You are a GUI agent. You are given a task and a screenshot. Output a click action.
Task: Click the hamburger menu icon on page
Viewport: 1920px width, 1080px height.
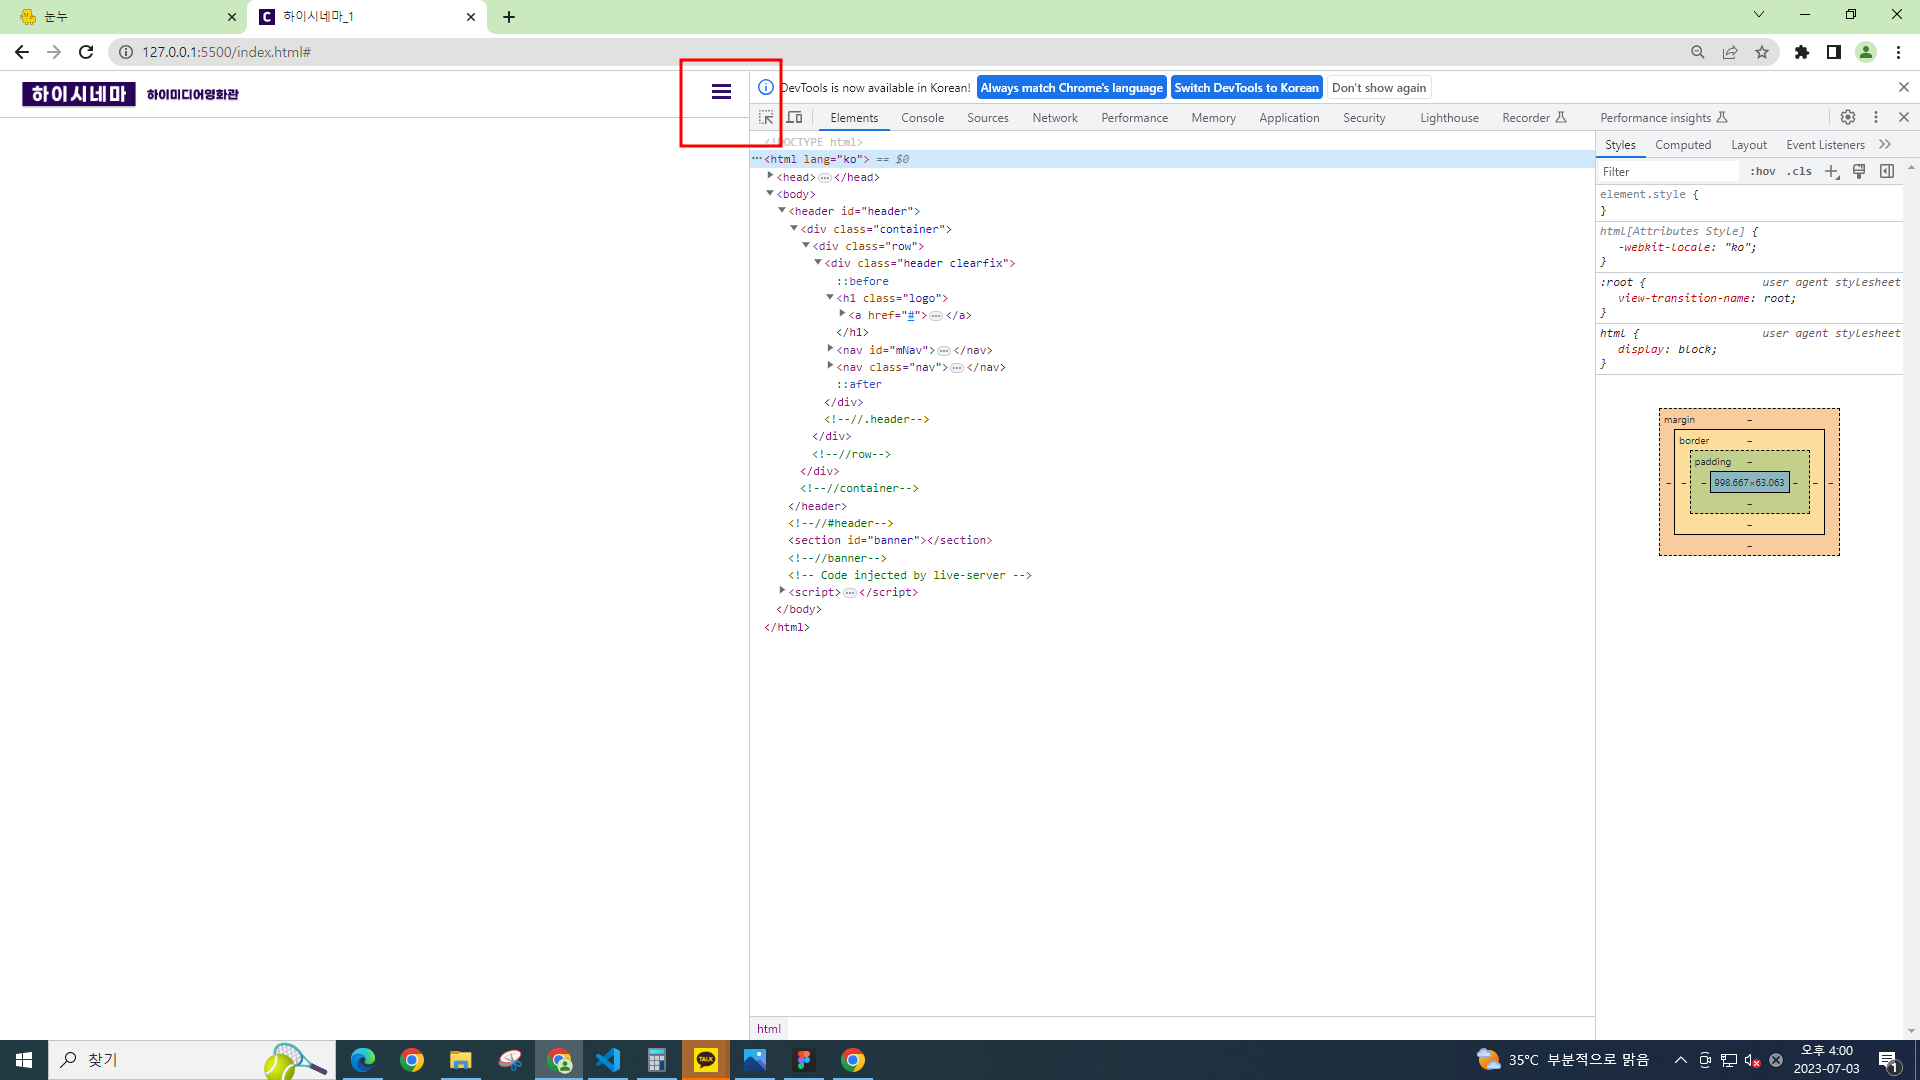click(721, 92)
